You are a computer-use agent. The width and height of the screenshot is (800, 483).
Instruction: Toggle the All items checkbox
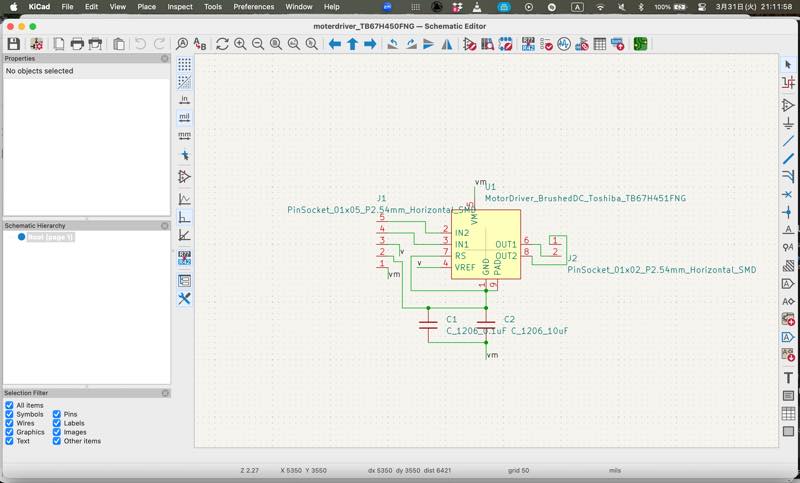click(10, 405)
